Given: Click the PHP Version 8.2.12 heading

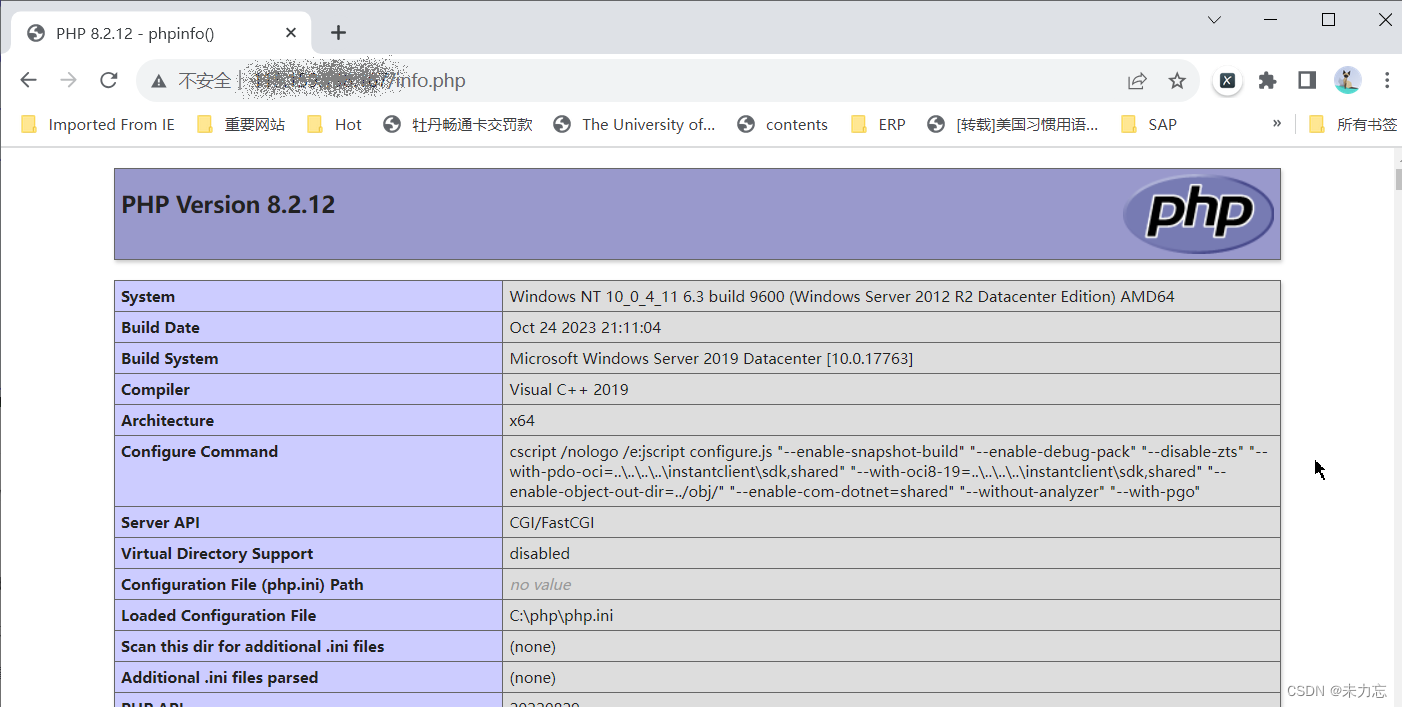Looking at the screenshot, I should [x=228, y=205].
